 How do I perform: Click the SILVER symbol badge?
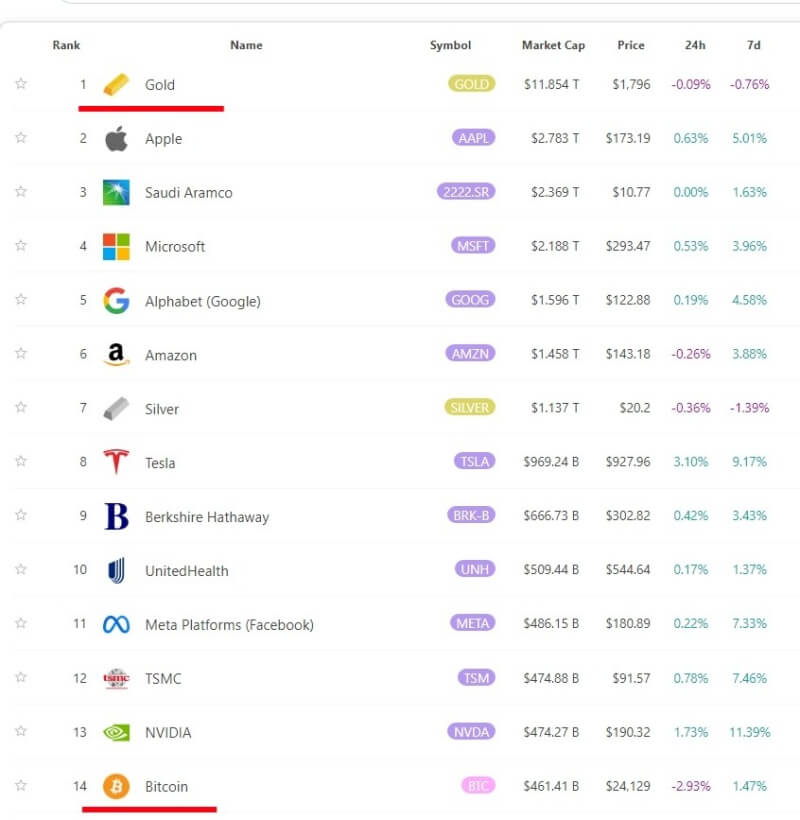point(470,407)
